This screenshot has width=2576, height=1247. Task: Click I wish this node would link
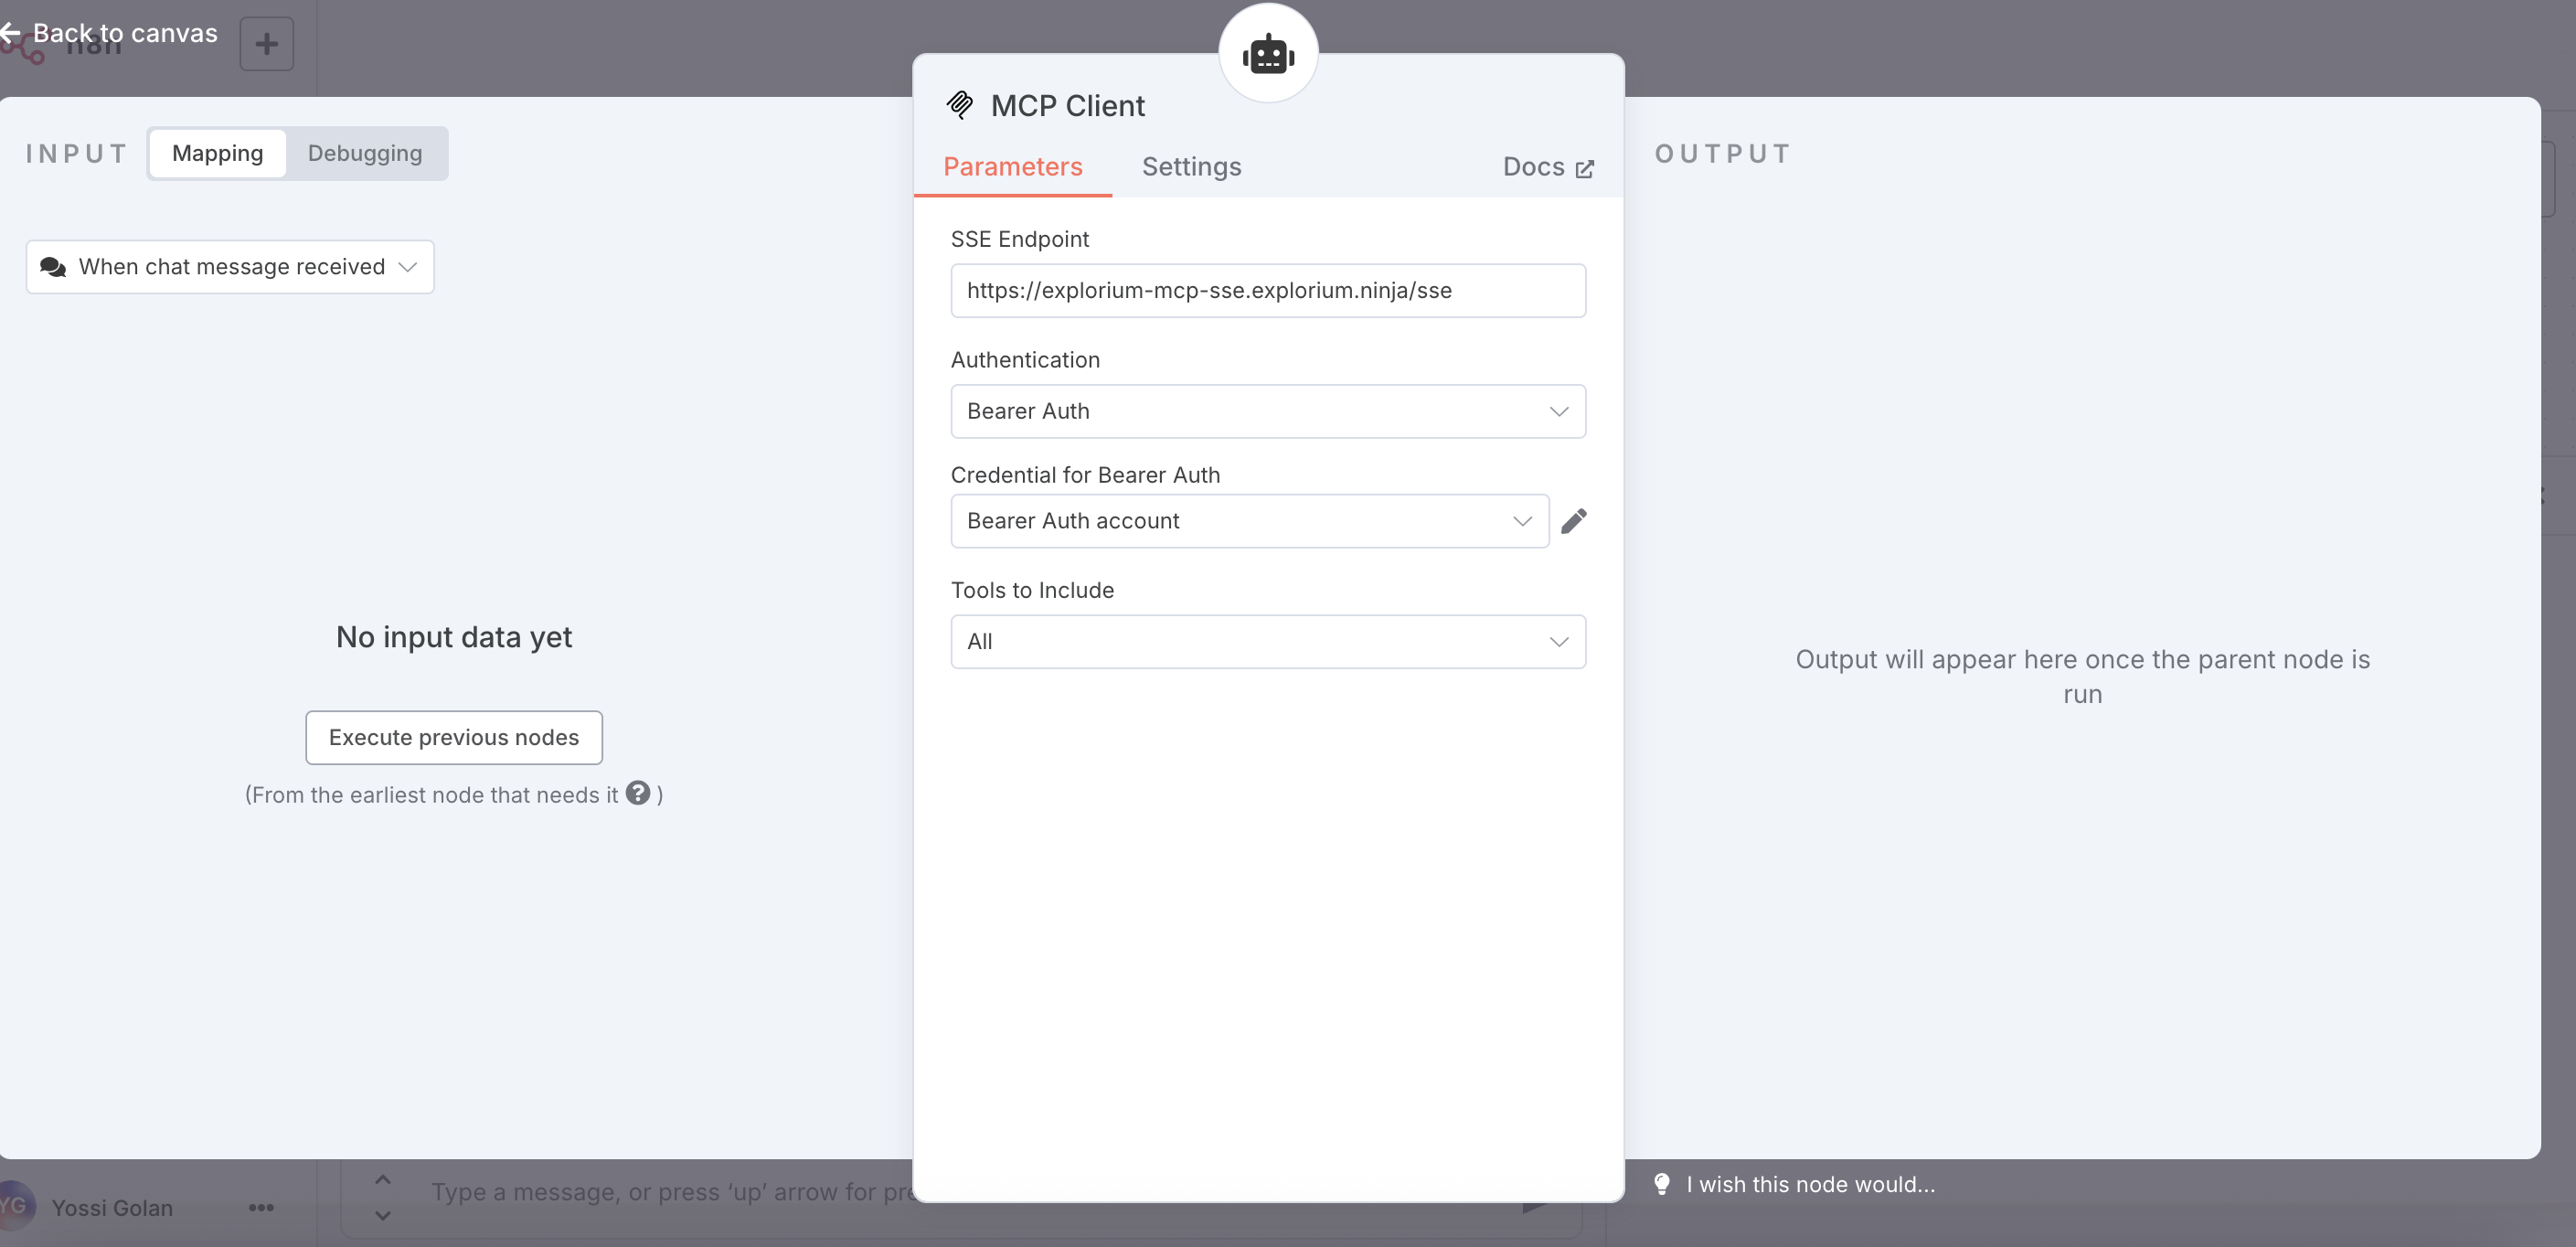(1809, 1184)
